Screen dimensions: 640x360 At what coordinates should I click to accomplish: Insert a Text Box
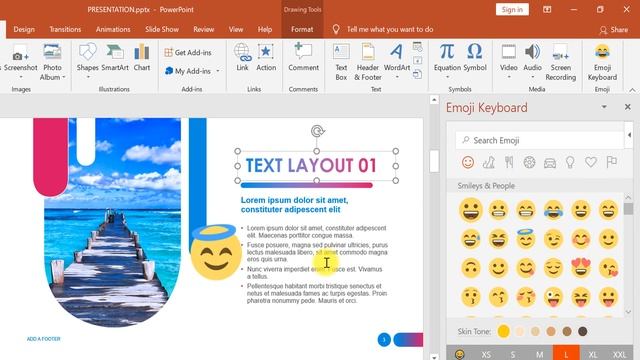point(341,62)
